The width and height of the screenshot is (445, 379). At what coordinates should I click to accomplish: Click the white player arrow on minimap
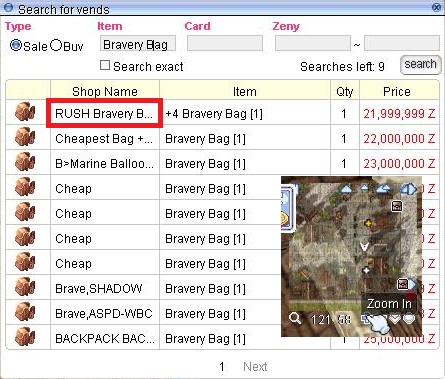[364, 247]
